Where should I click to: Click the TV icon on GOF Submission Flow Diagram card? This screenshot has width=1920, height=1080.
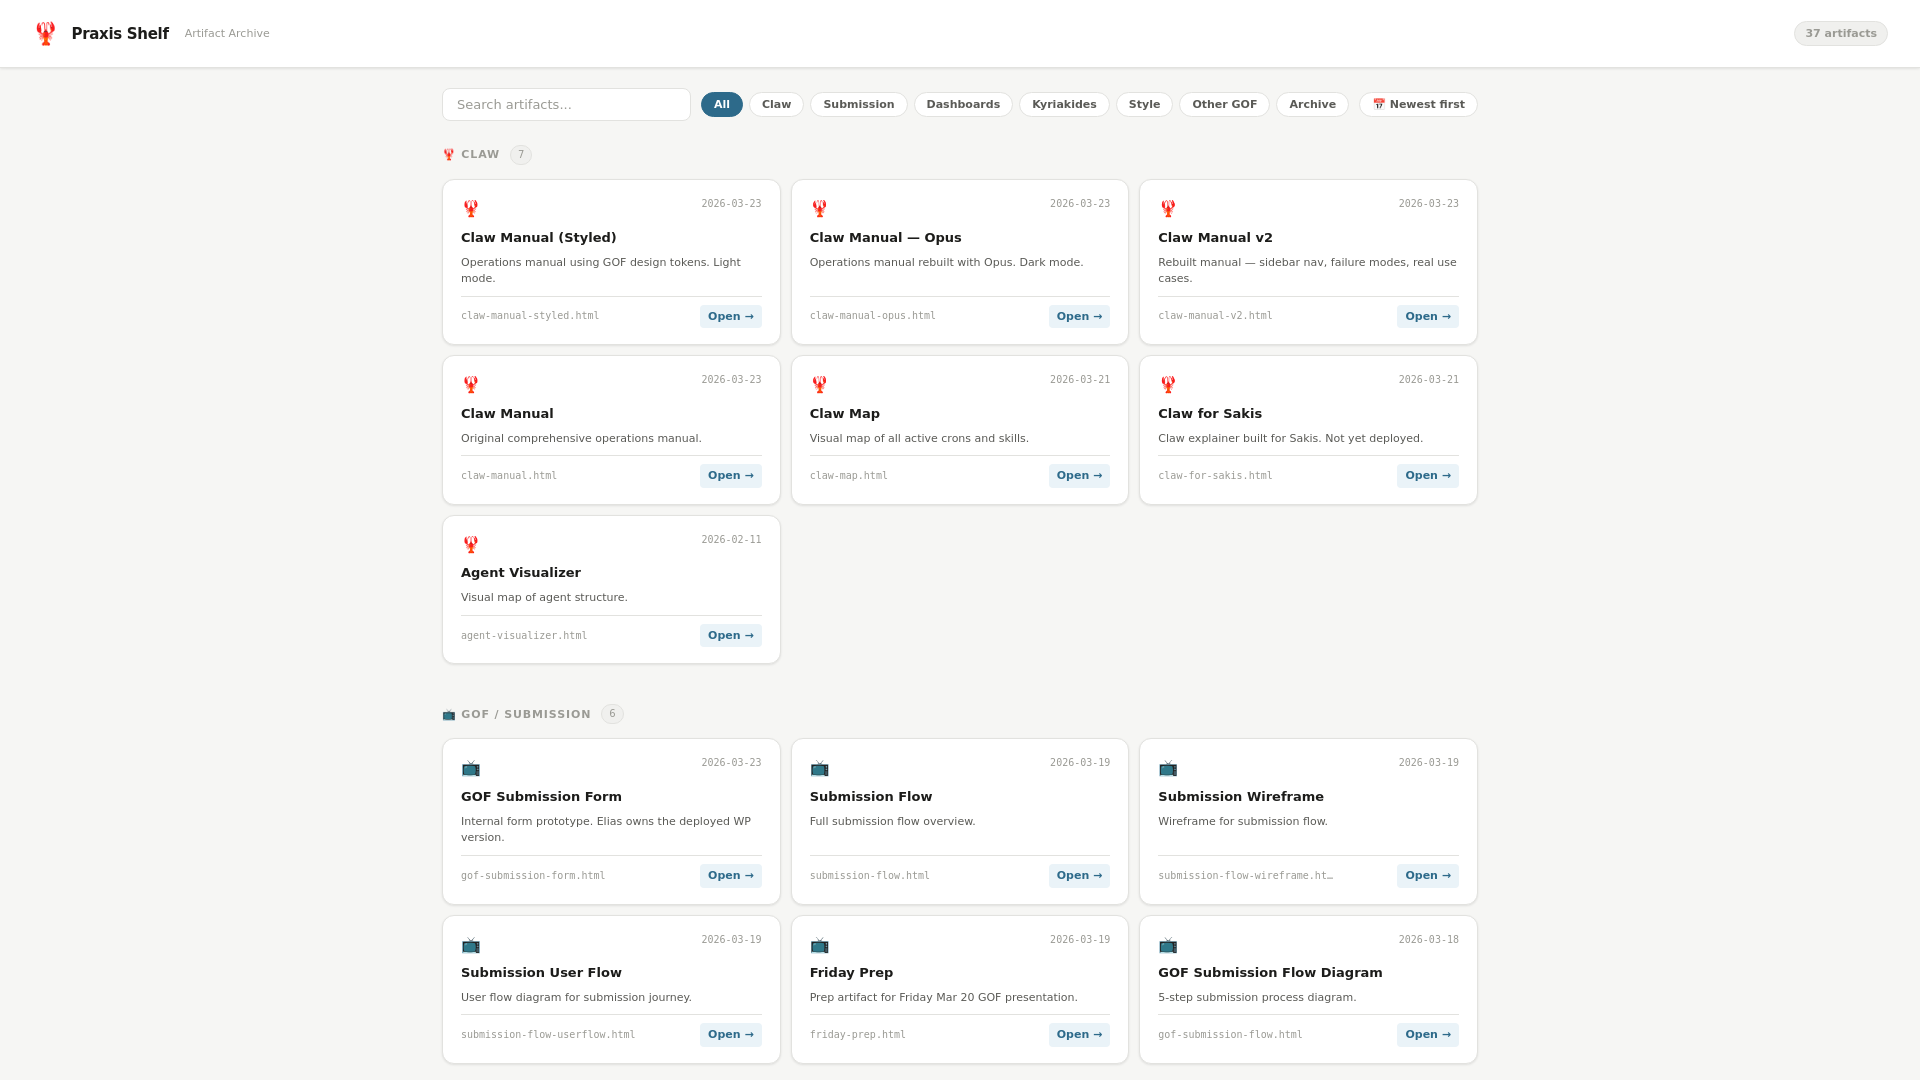tap(1168, 946)
